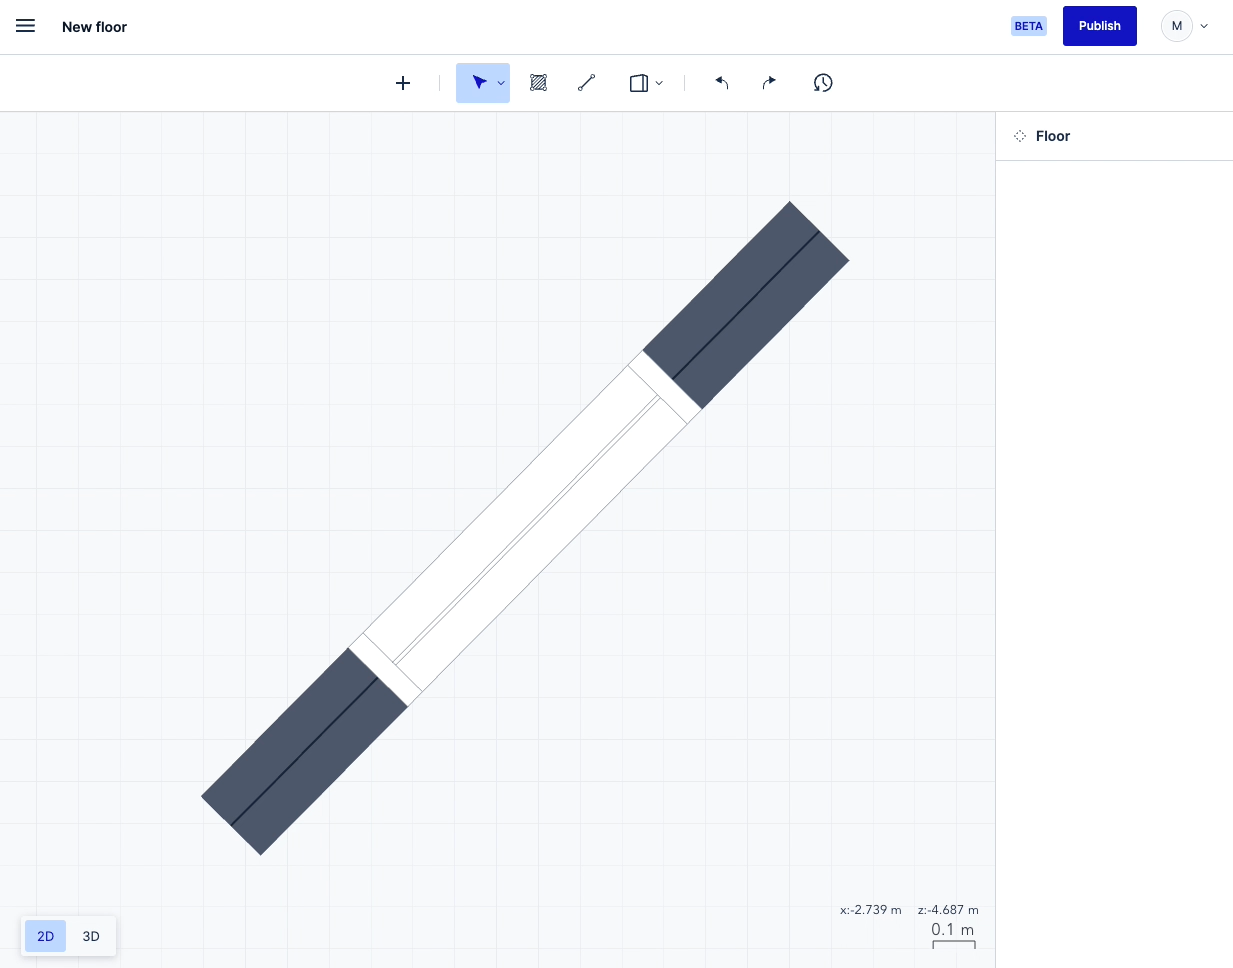This screenshot has width=1233, height=968.
Task: Click the plus add element icon
Action: [x=403, y=83]
